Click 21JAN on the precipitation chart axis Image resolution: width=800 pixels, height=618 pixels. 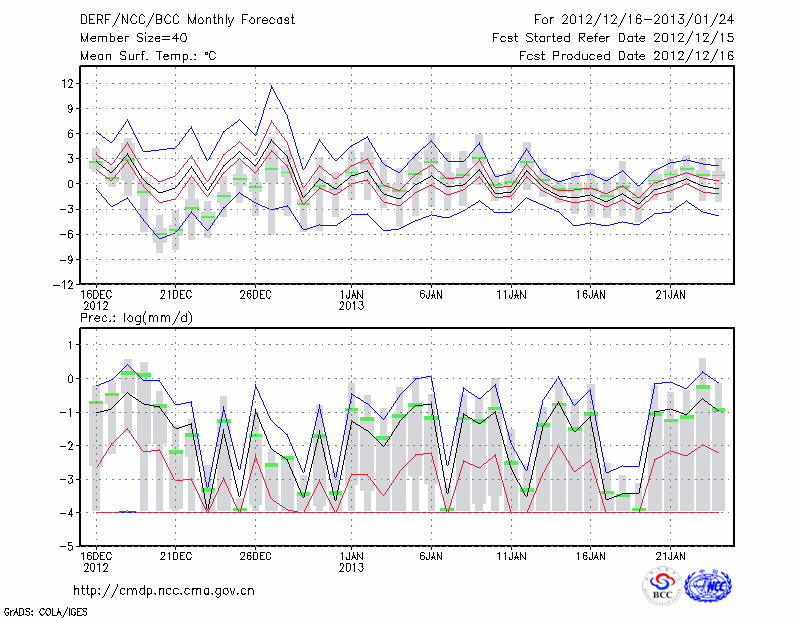[670, 555]
